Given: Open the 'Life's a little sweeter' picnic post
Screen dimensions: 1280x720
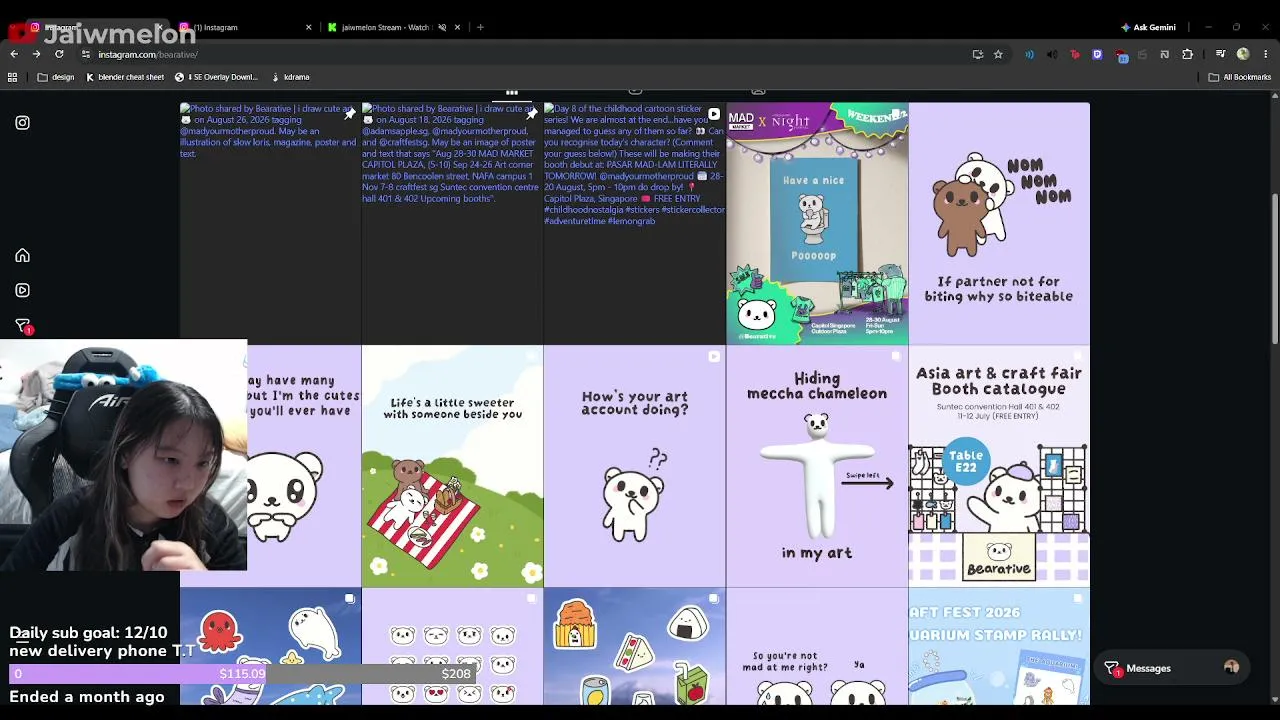Looking at the screenshot, I should pos(452,466).
